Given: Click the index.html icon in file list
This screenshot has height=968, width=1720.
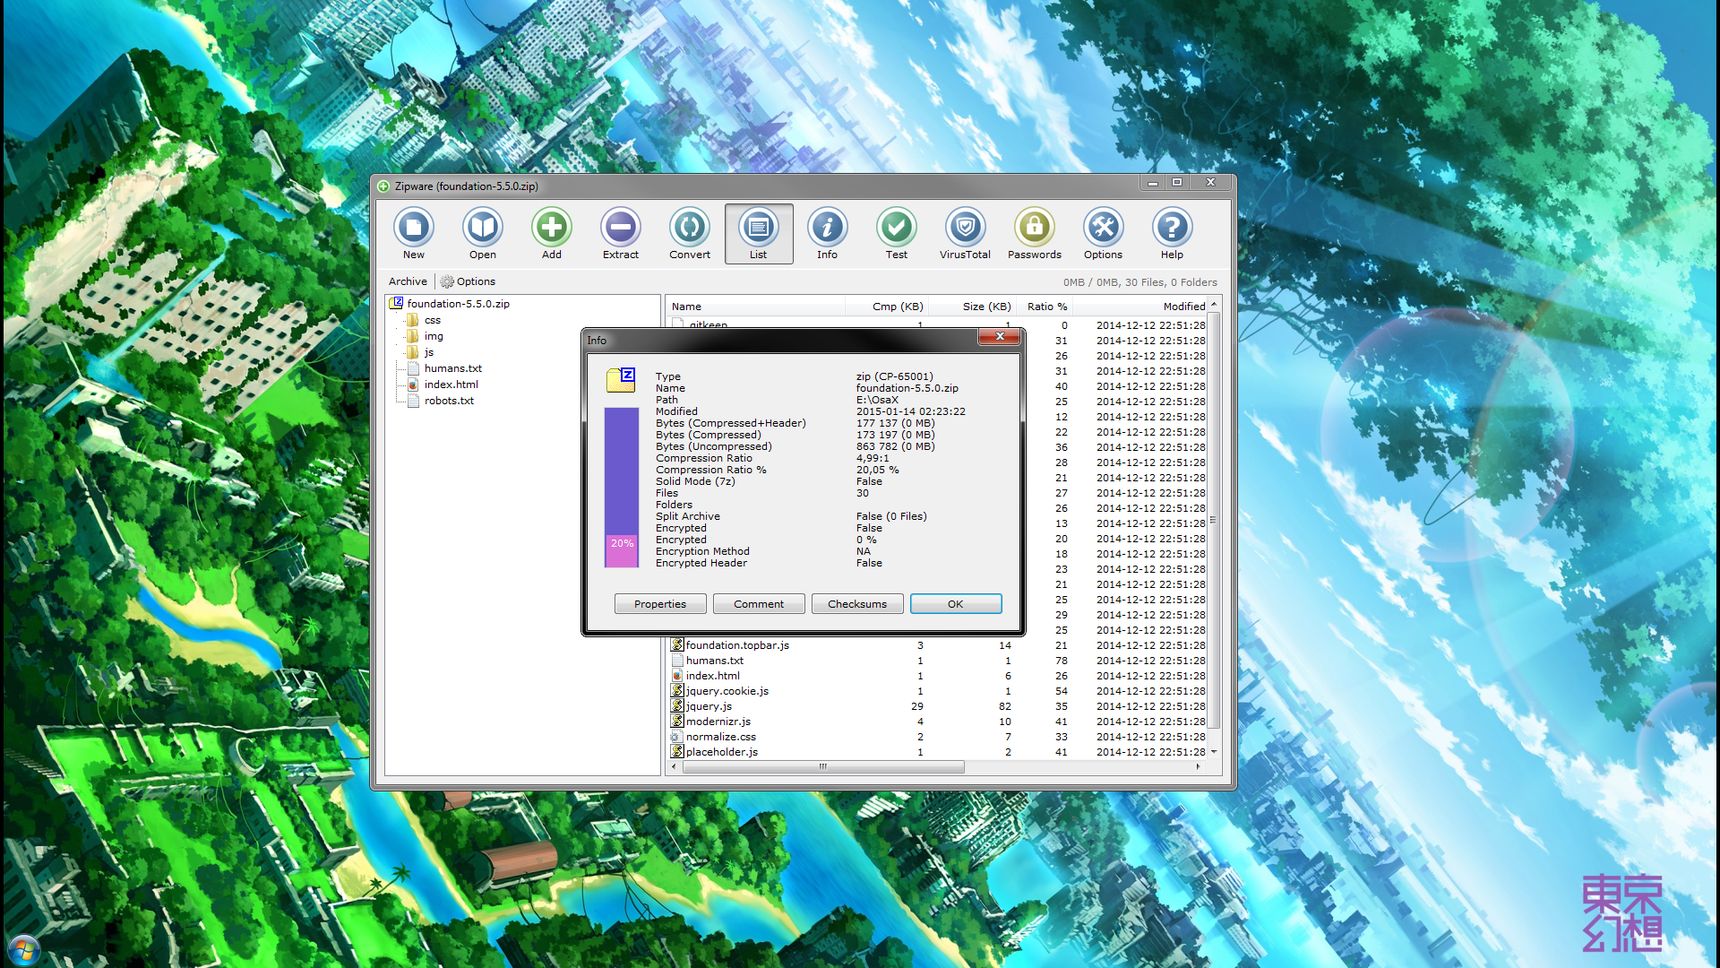Looking at the screenshot, I should point(677,676).
